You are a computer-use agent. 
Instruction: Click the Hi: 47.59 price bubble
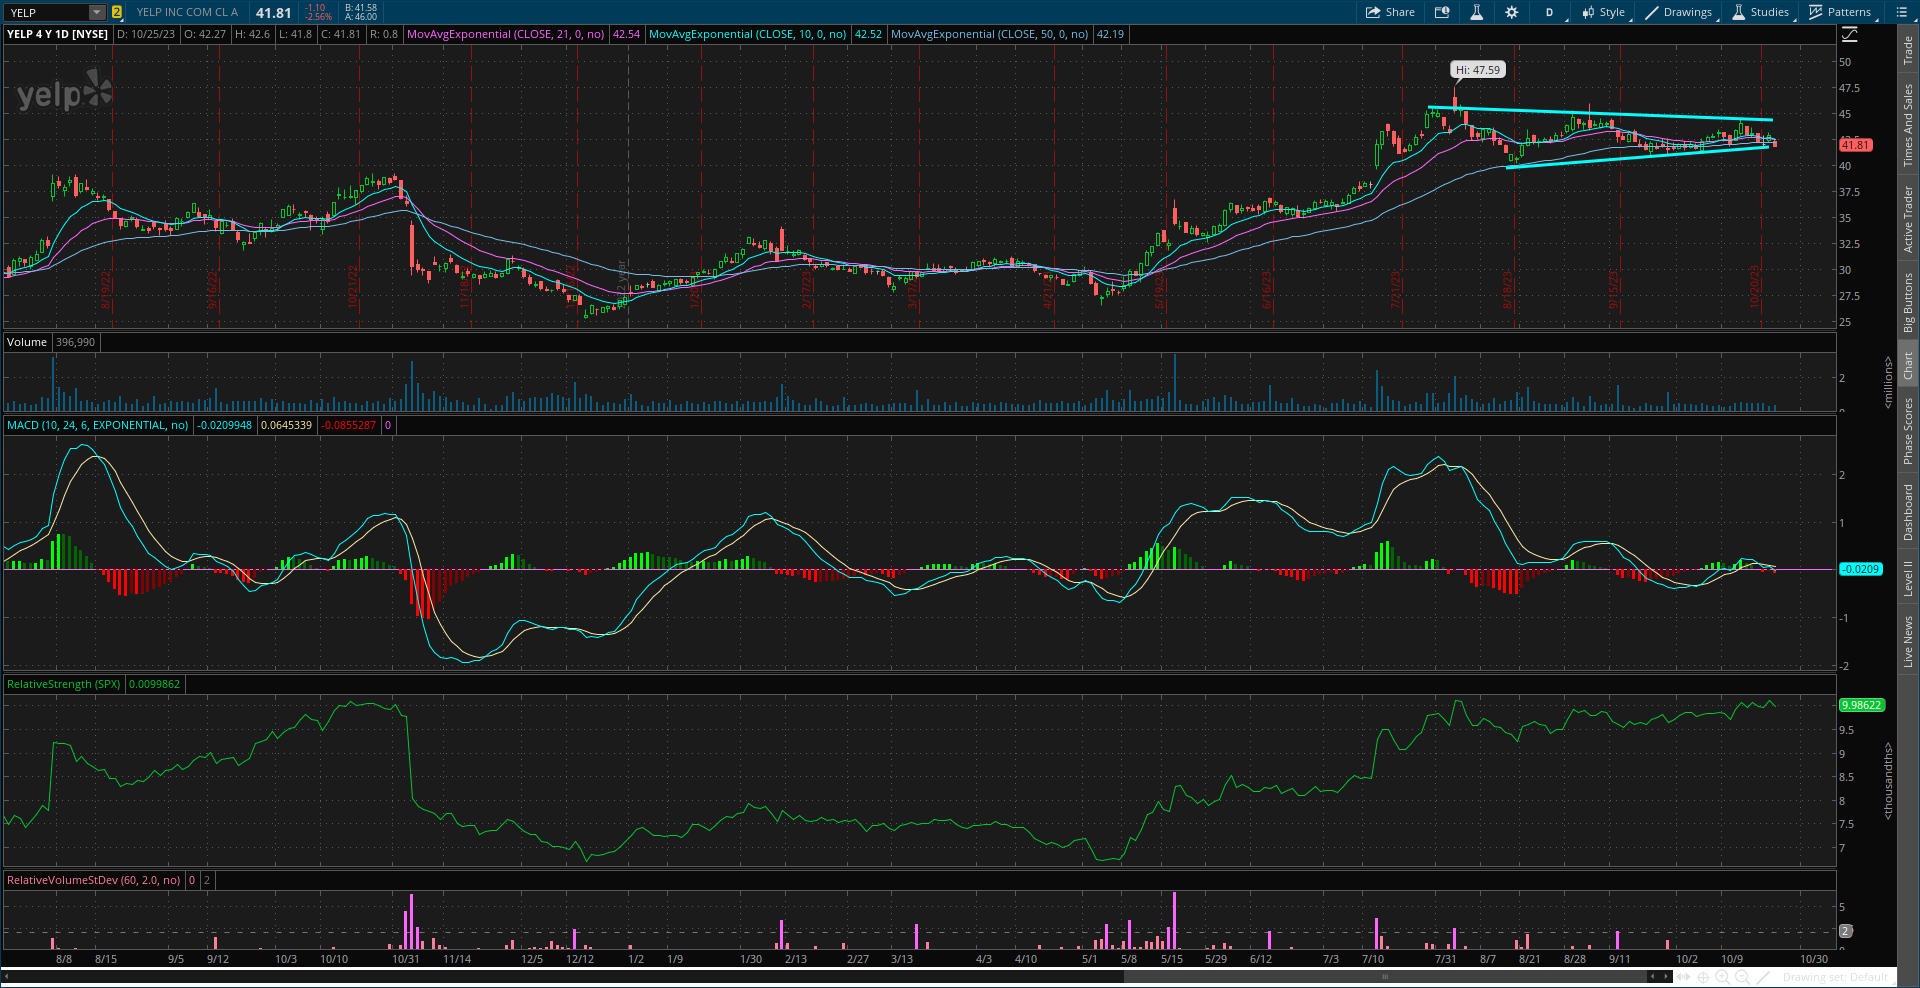(1478, 70)
